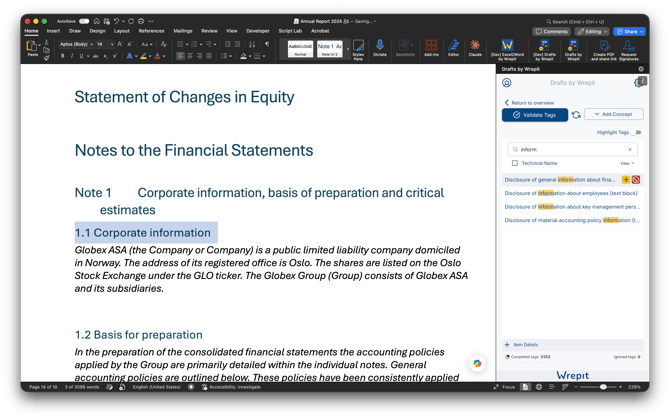Click the Return to overview link
The image size is (670, 419).
pos(529,103)
